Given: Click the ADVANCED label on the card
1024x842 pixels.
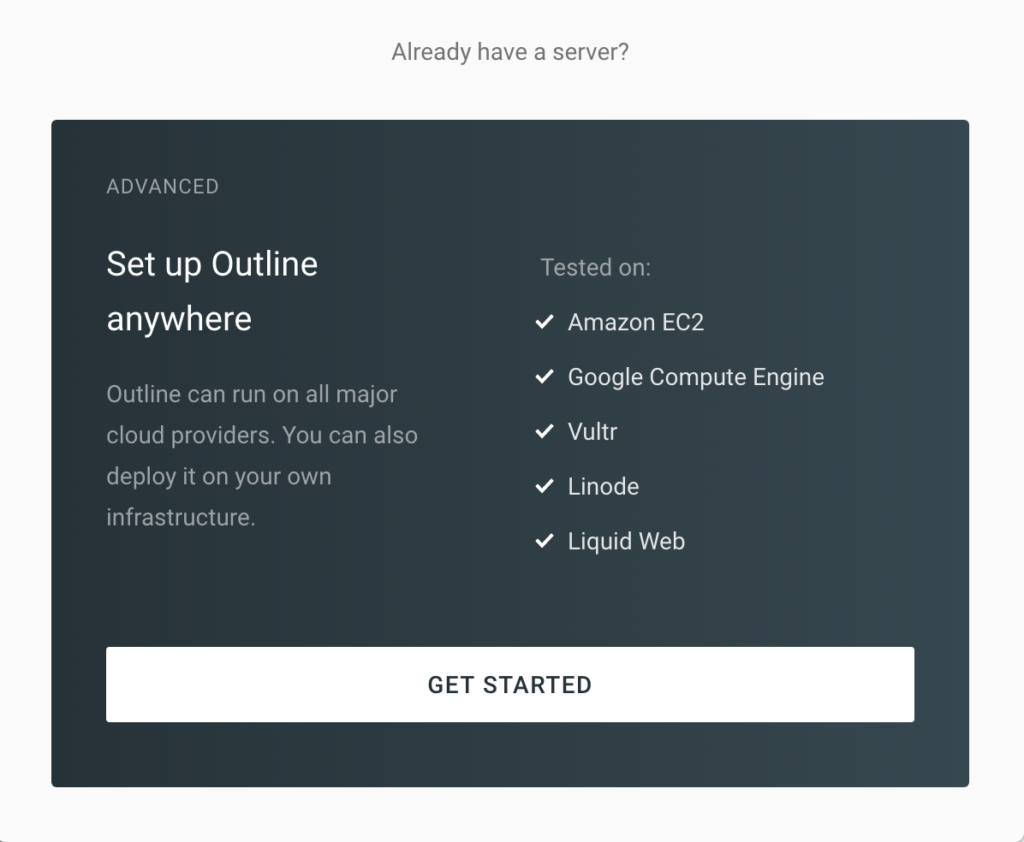Looking at the screenshot, I should [x=162, y=187].
